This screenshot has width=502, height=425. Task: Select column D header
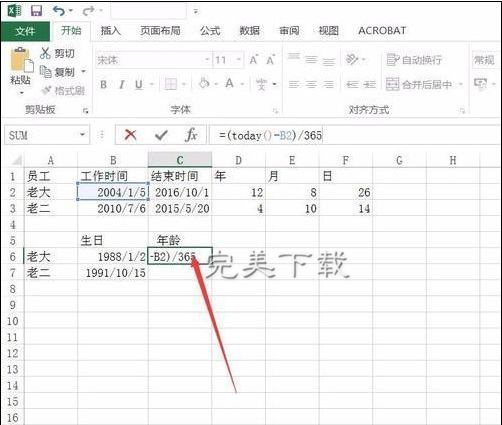click(238, 161)
